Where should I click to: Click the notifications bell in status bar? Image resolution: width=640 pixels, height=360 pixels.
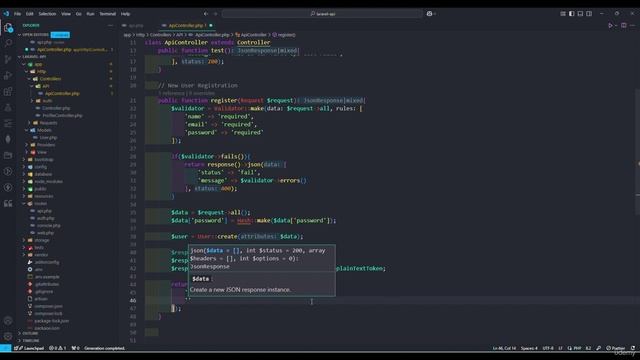(633, 348)
